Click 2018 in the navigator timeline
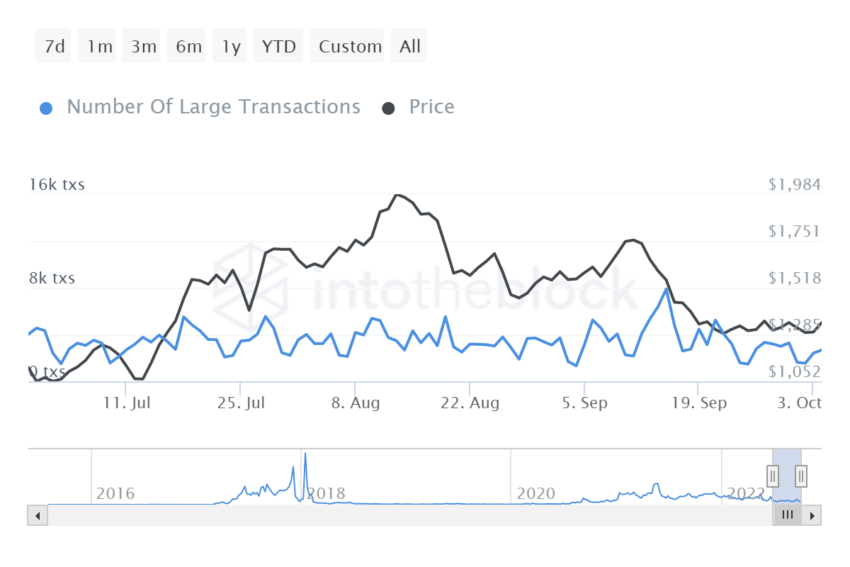This screenshot has width=850, height=567. tap(325, 493)
